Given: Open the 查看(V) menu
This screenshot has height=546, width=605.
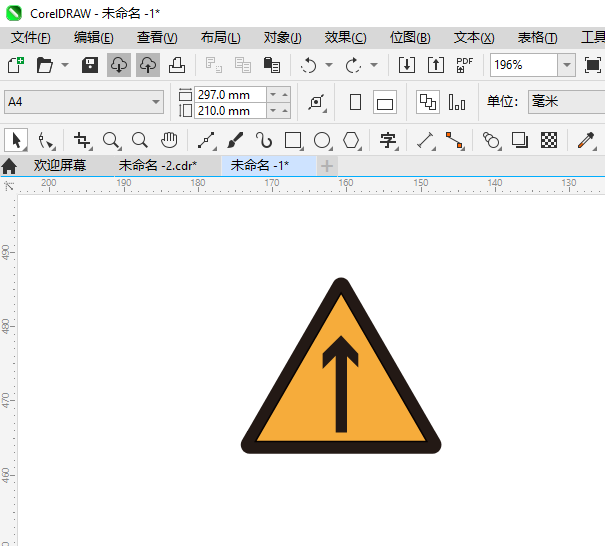Looking at the screenshot, I should point(157,38).
